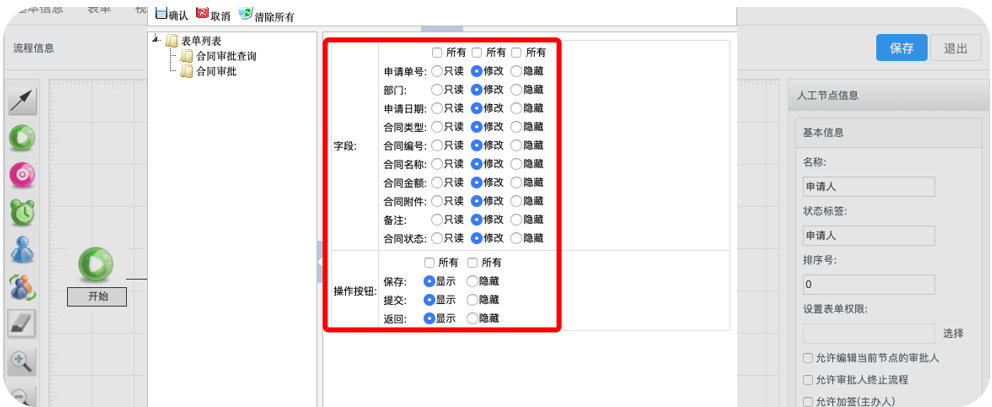Choose 隐藏 for the 提交 operation button
The height and width of the screenshot is (407, 992).
click(x=472, y=299)
